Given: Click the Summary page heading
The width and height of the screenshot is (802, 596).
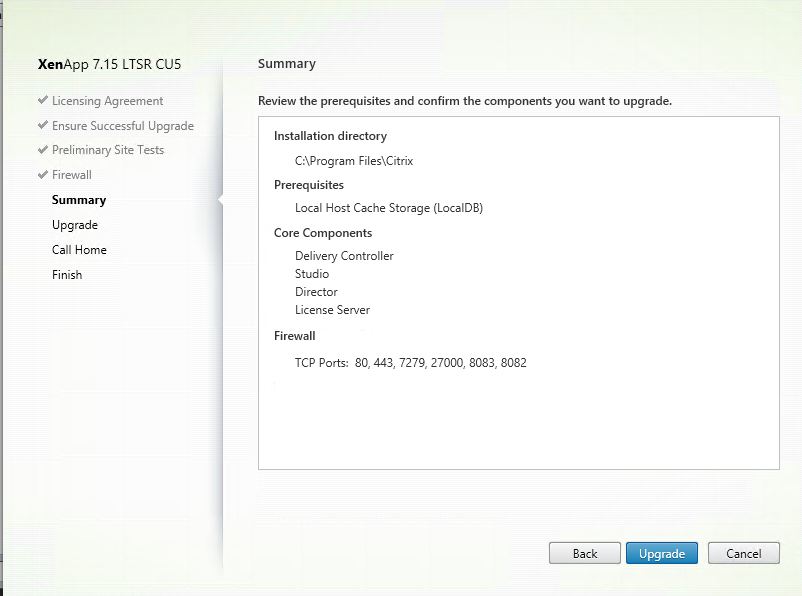Looking at the screenshot, I should tap(287, 64).
